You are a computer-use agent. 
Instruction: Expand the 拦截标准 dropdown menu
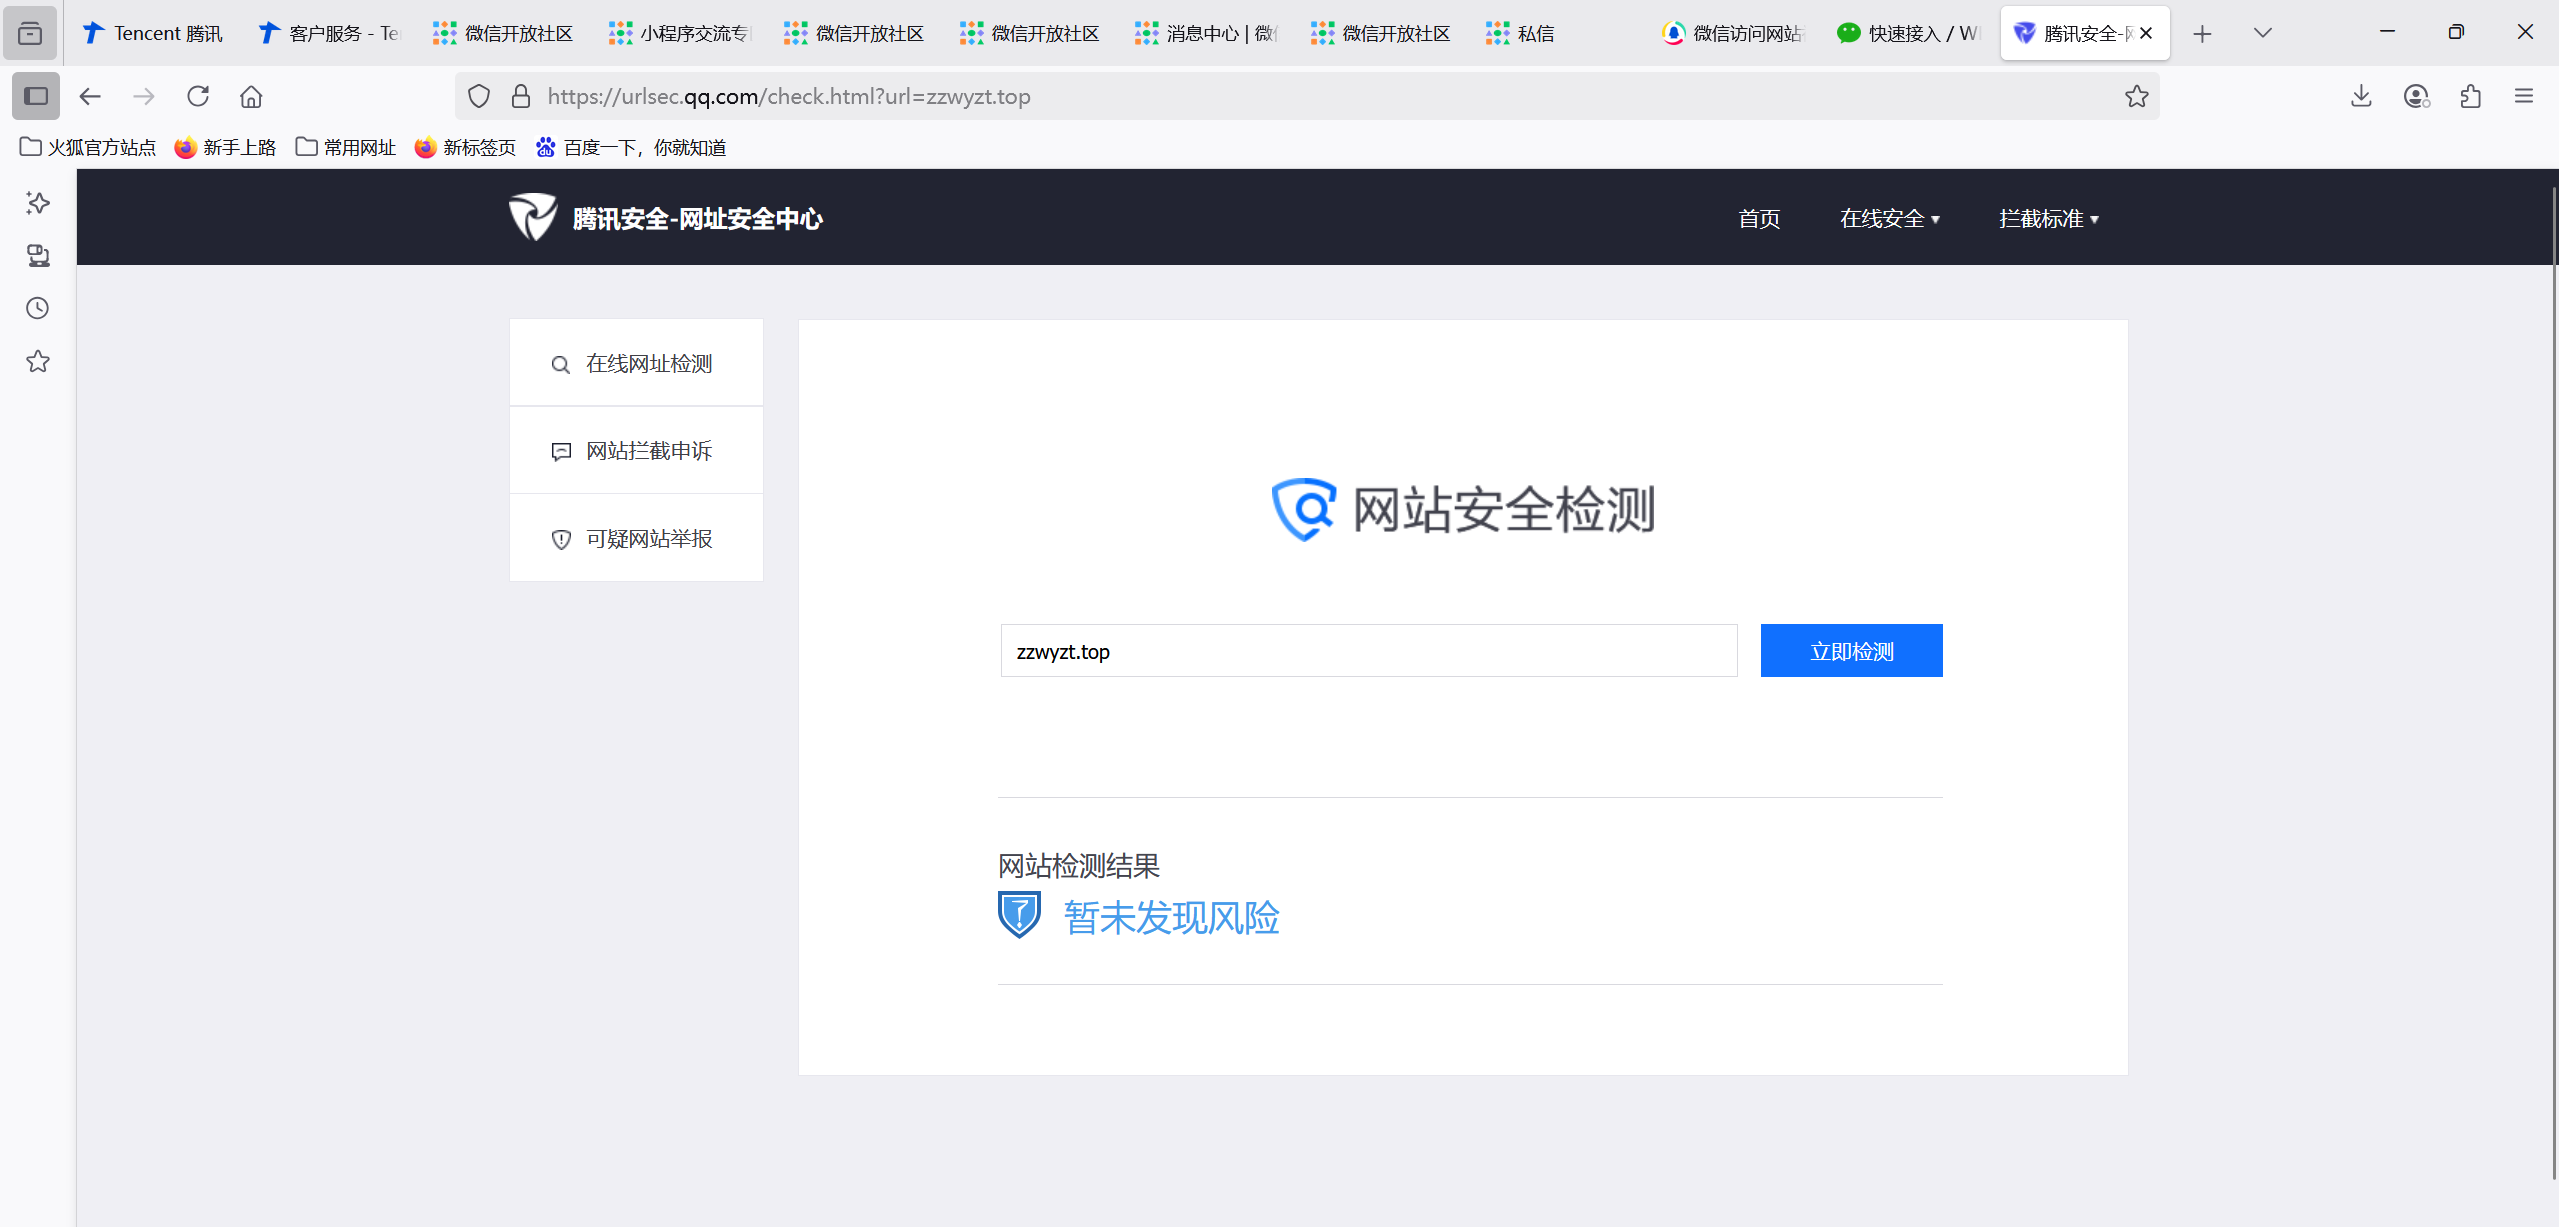coord(2048,218)
